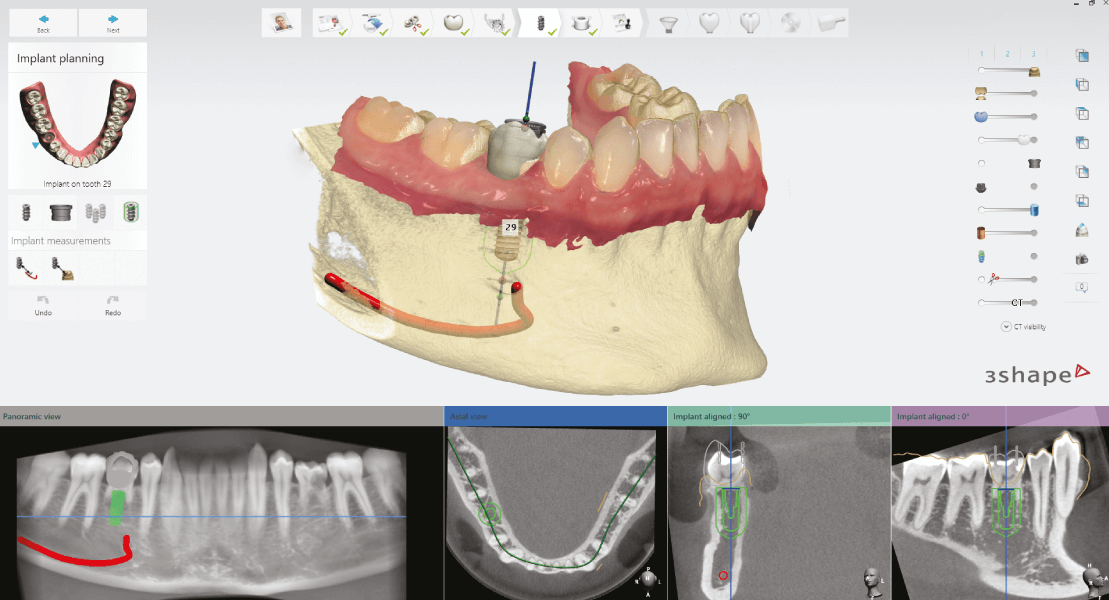Adjust the CT visibility slider
The width and height of the screenshot is (1109, 600).
tap(1008, 302)
